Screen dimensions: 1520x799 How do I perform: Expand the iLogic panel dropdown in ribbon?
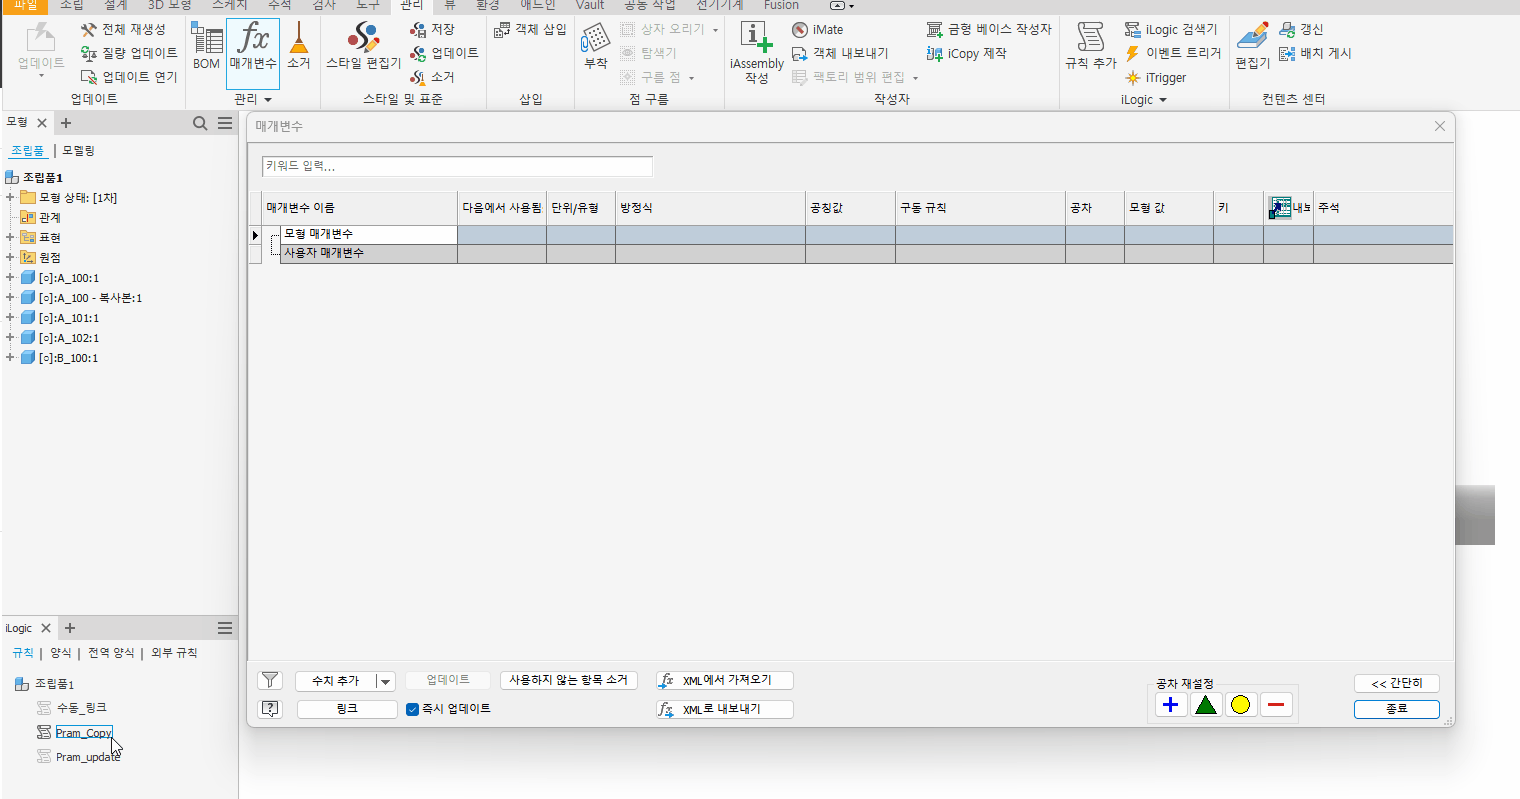(1163, 100)
